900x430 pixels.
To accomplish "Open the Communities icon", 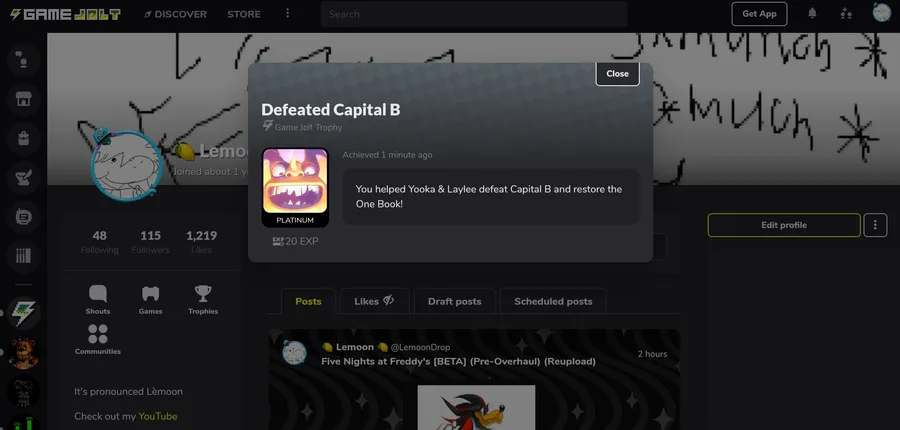I will (98, 340).
